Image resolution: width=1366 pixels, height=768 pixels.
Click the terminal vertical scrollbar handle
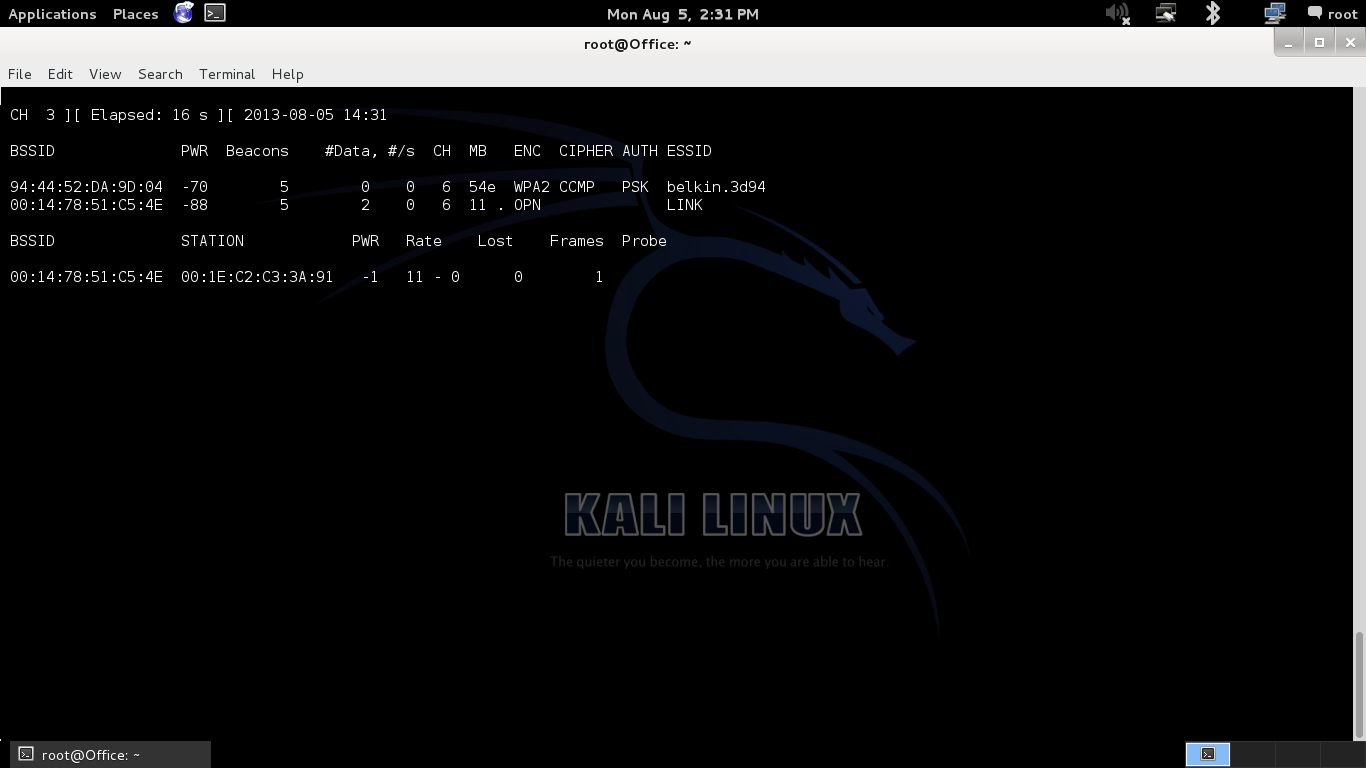click(x=1359, y=683)
